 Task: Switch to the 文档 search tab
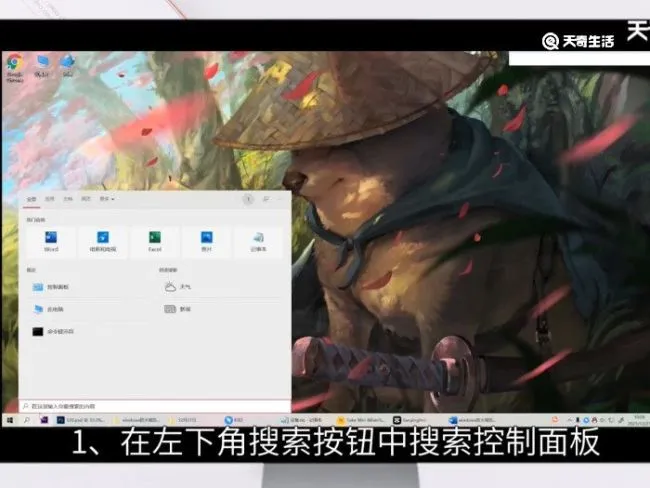68,199
